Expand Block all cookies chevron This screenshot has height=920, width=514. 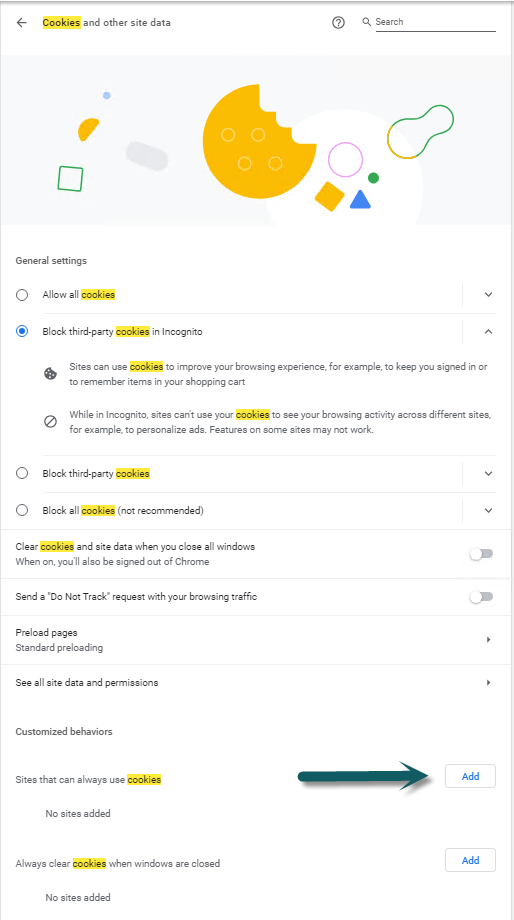pos(488,510)
